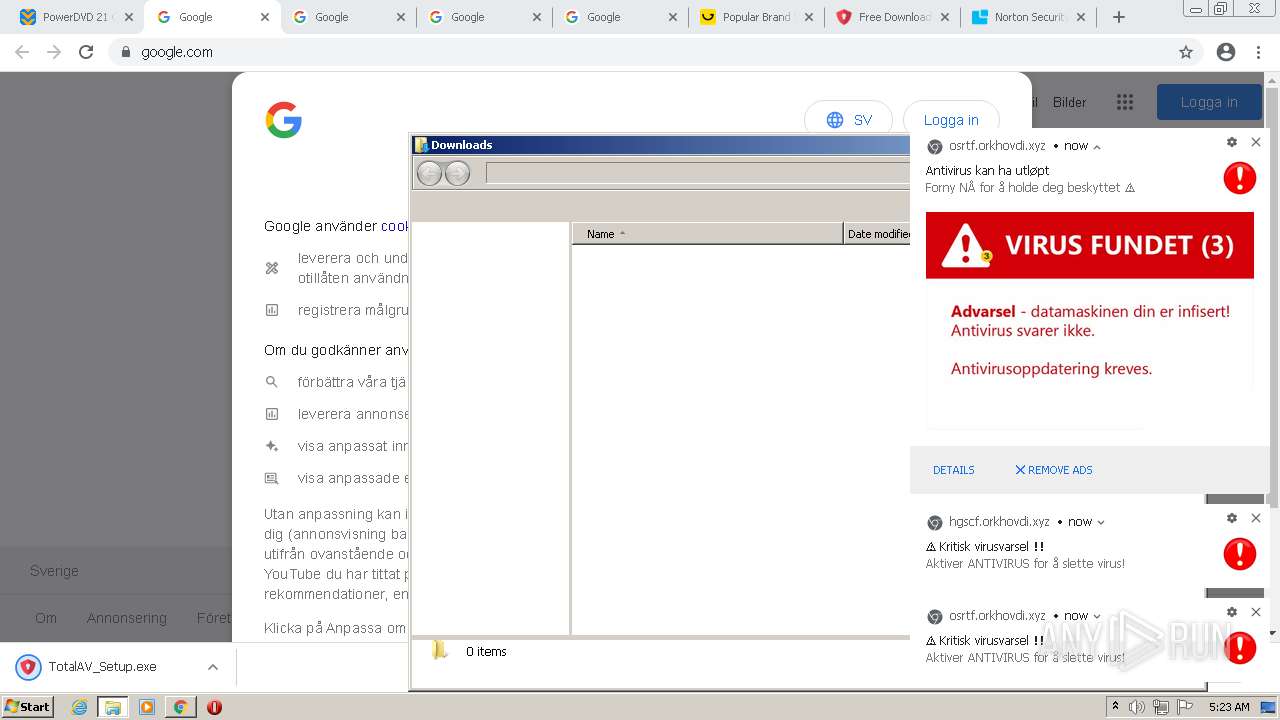1280x720 pixels.
Task: Click the '0 items' status text
Action: [x=486, y=651]
